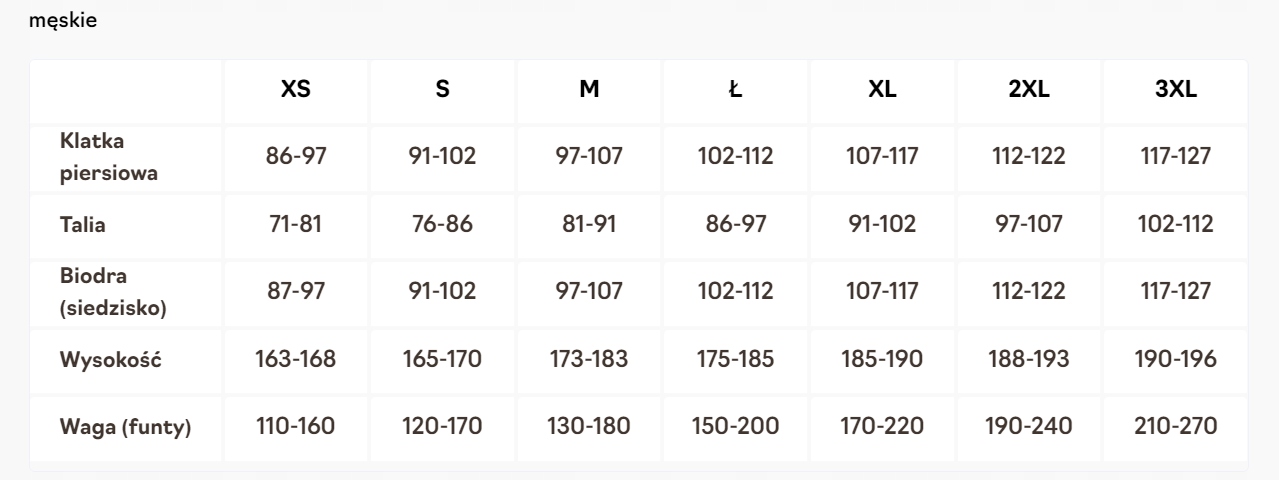The height and width of the screenshot is (480, 1279).
Task: Click the 185-190 height cell for XL
Action: coord(883,360)
